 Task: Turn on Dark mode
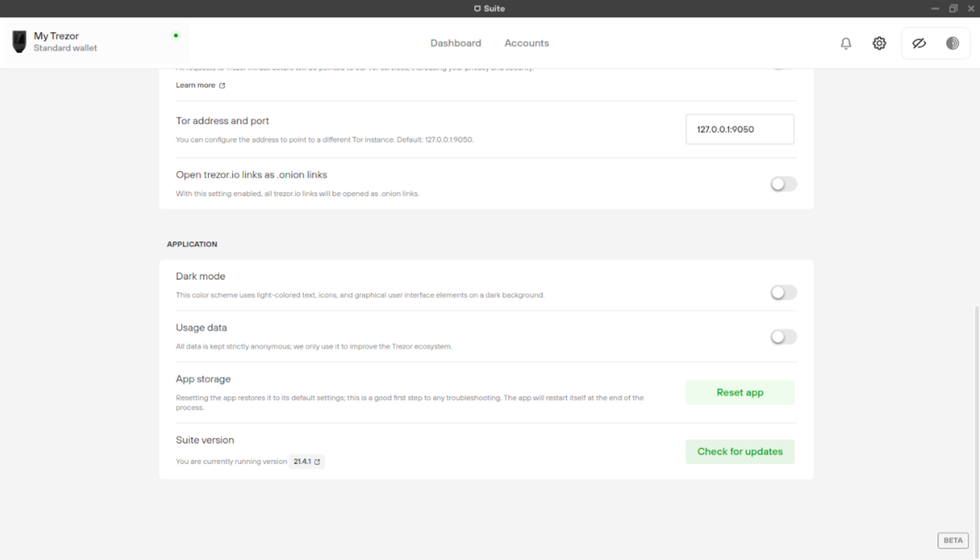[783, 293]
